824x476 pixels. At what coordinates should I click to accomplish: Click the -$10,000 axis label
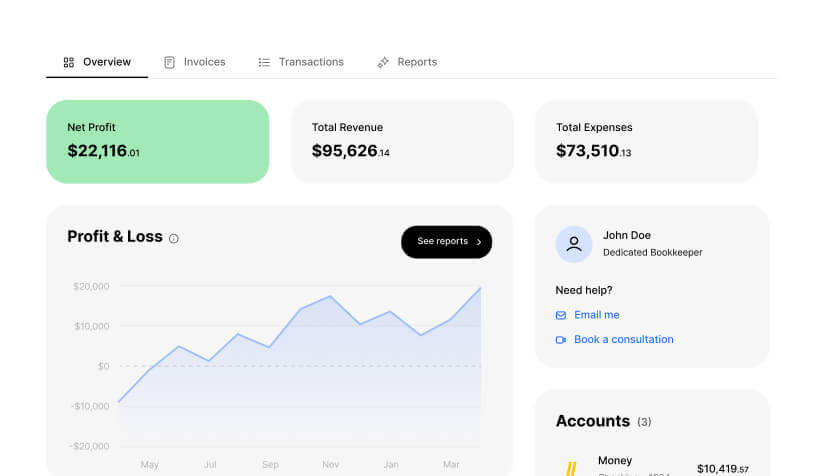(x=90, y=406)
